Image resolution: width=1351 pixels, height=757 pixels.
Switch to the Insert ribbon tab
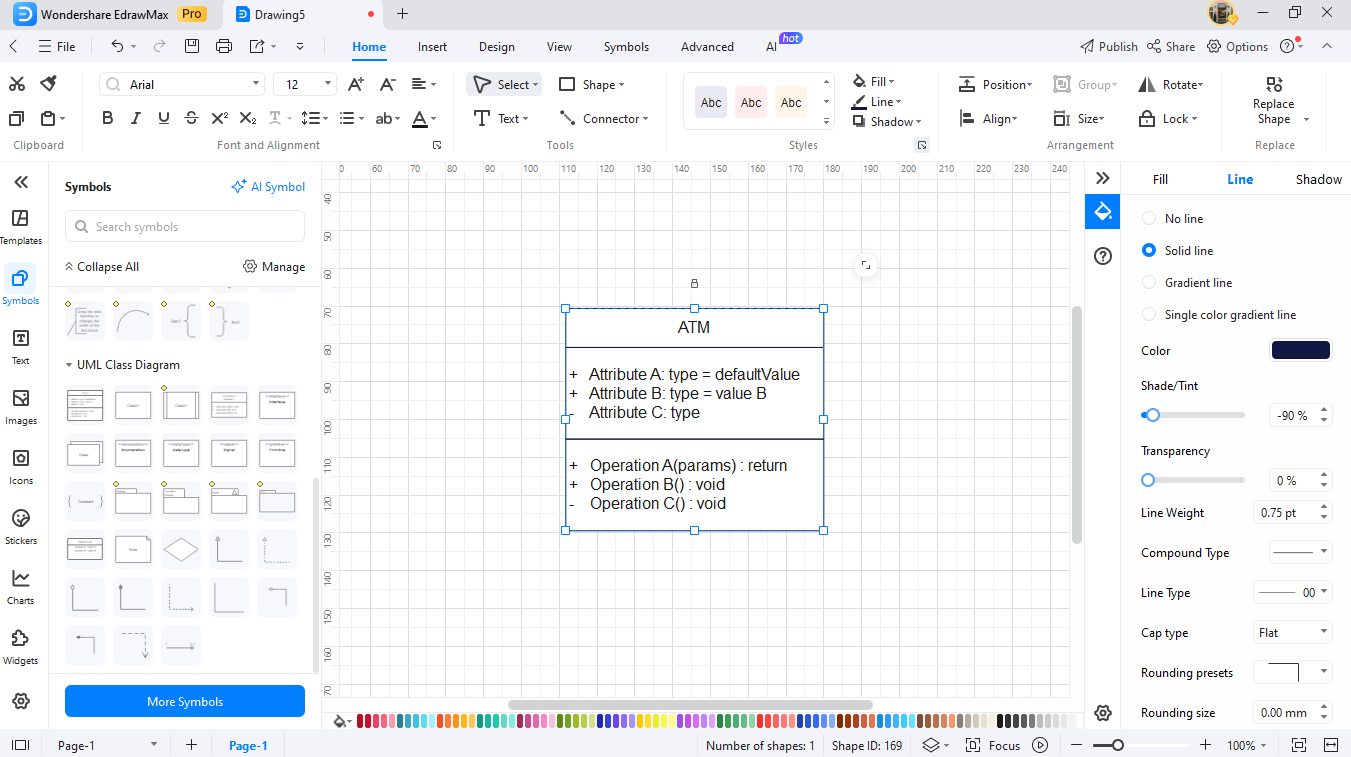pos(432,47)
